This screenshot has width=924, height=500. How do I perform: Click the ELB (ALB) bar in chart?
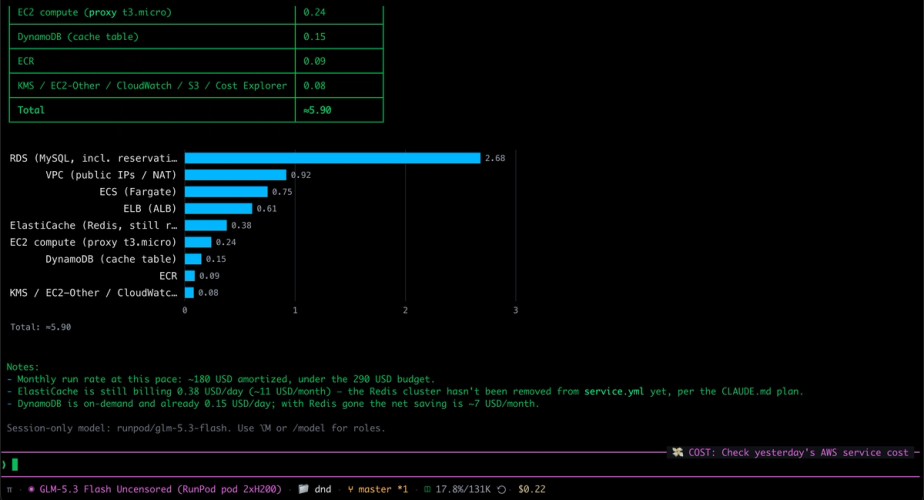point(219,208)
